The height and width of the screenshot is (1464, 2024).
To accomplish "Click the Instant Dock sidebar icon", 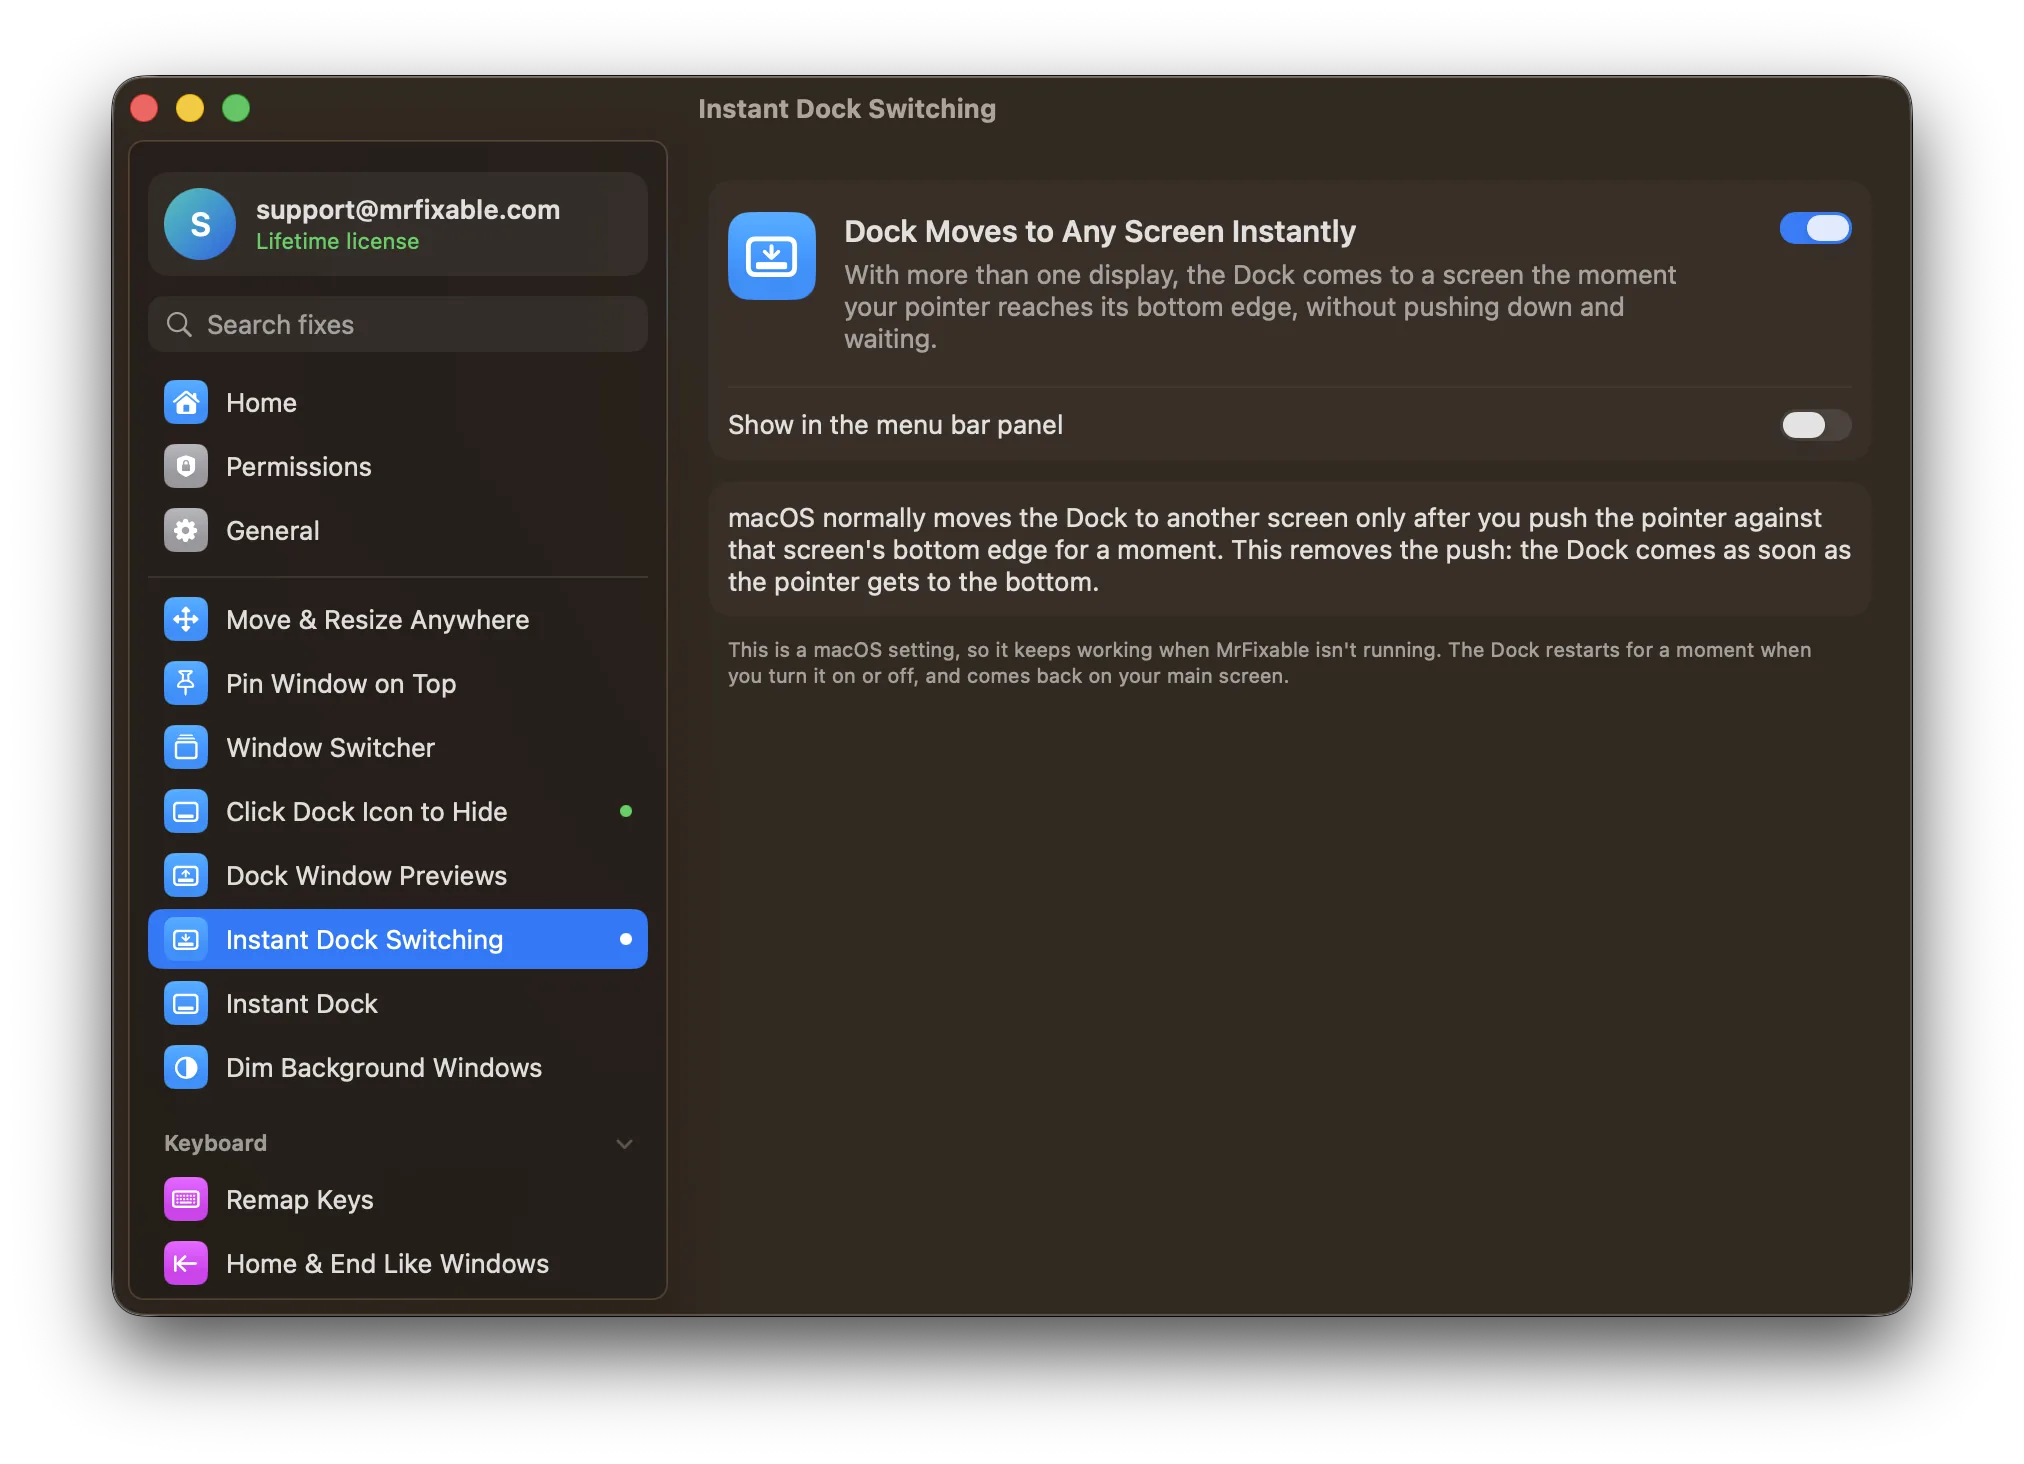I will tap(186, 1004).
